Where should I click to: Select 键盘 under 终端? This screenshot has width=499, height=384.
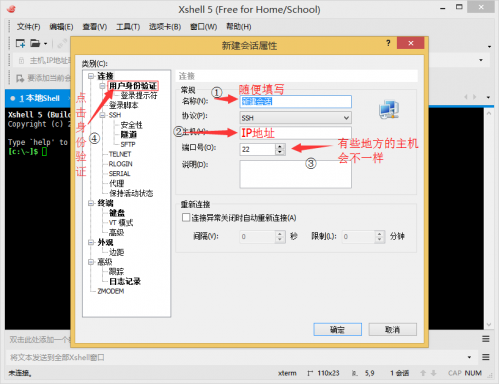click(117, 213)
